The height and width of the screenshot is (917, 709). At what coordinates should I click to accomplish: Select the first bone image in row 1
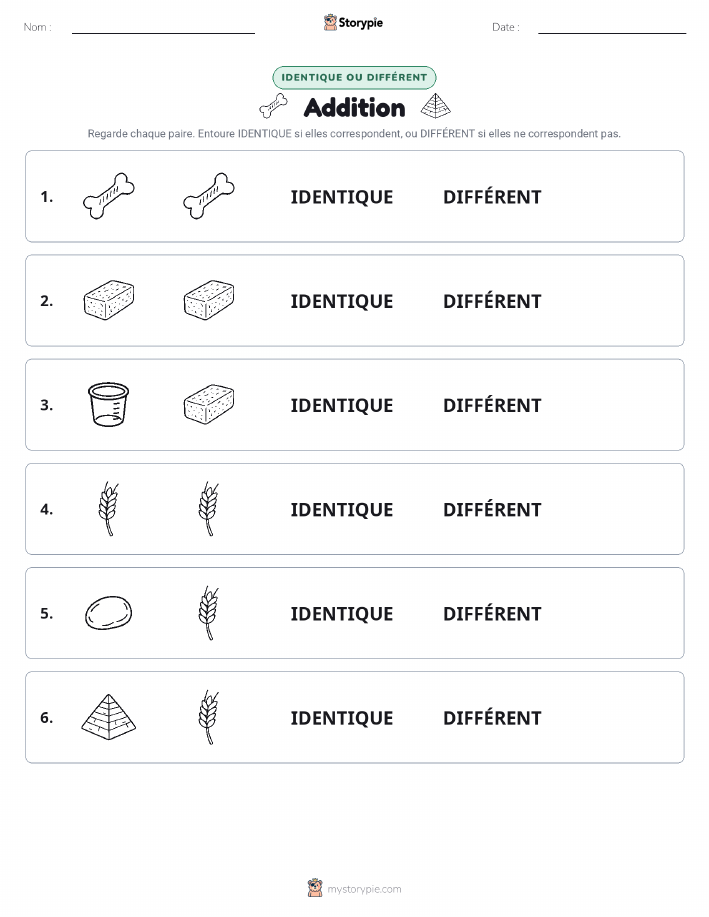tap(109, 196)
